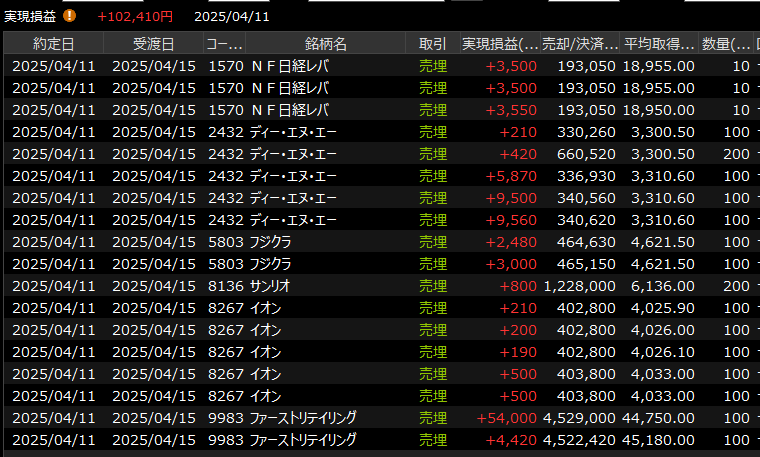760x457 pixels.
Task: Click the +102,410円 total realized profit value
Action: point(135,16)
